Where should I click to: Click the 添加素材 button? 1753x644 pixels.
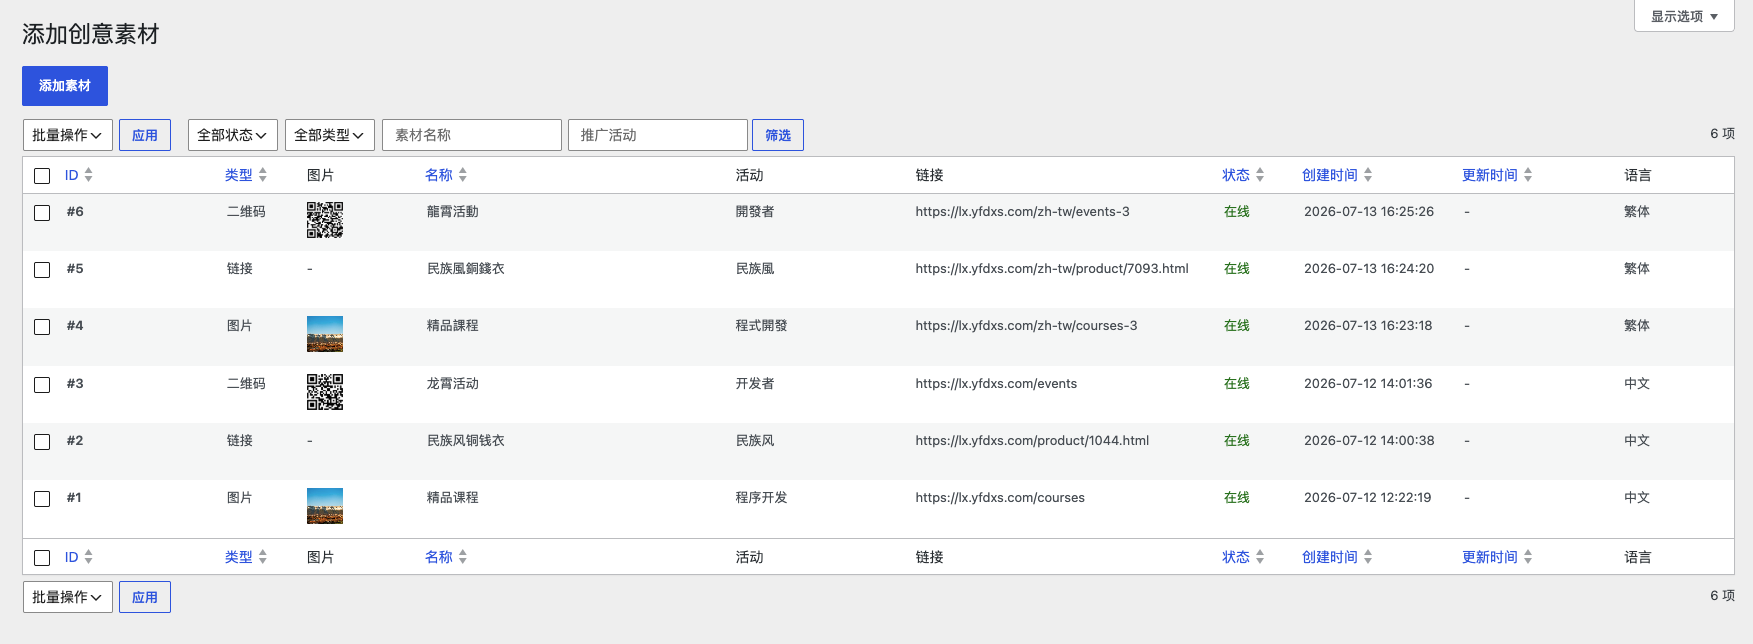pos(65,86)
